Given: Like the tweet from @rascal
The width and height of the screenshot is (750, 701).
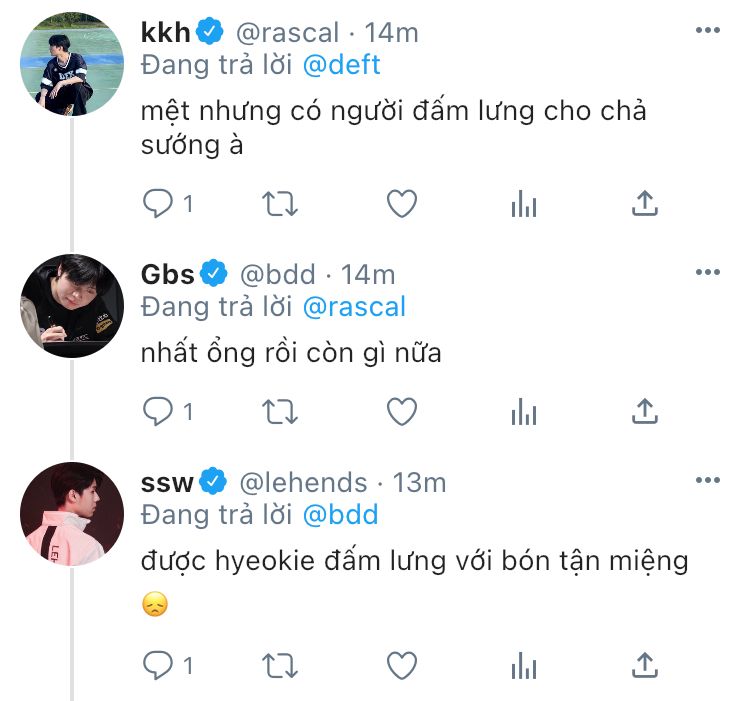Looking at the screenshot, I should coord(401,204).
